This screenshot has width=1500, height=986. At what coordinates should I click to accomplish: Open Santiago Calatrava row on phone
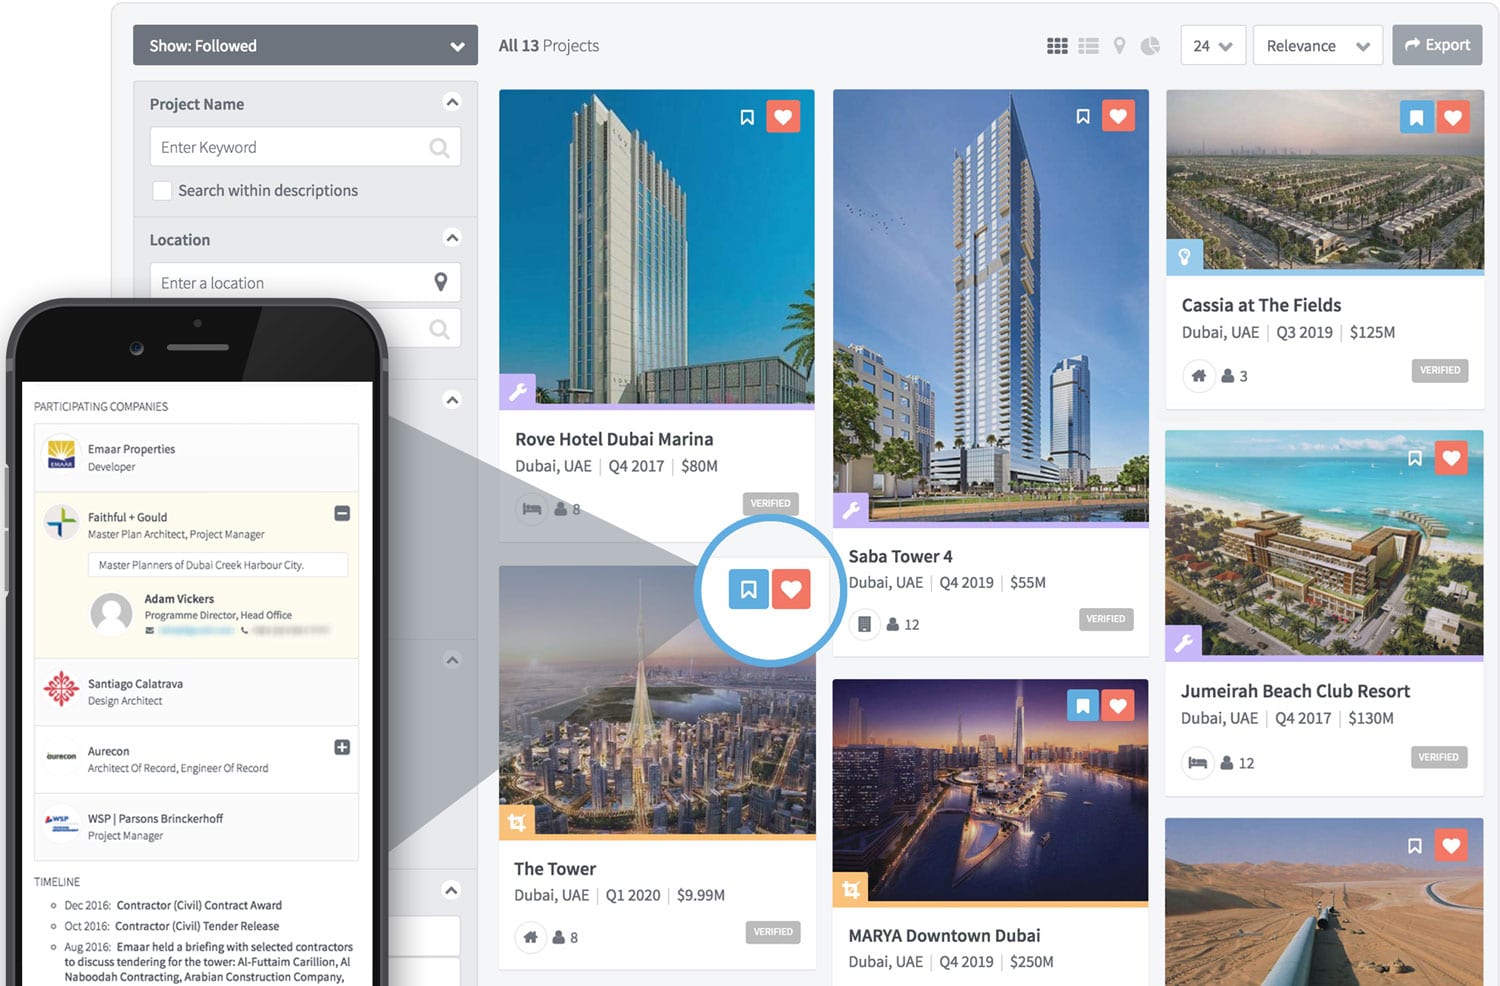pos(196,692)
